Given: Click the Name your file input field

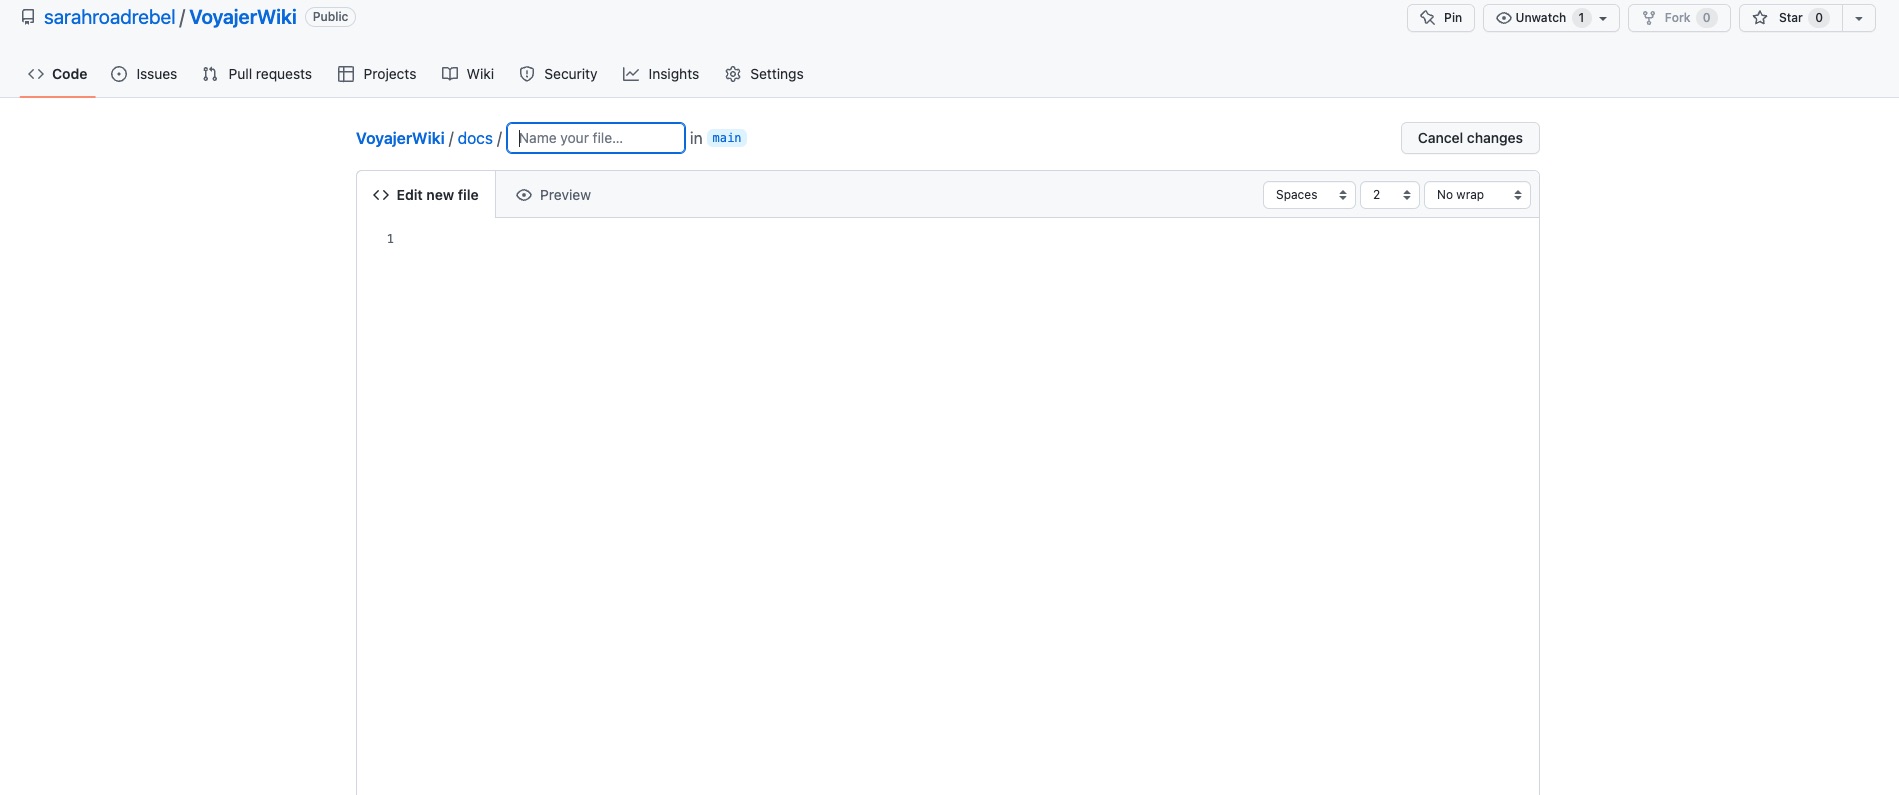Looking at the screenshot, I should coord(596,138).
